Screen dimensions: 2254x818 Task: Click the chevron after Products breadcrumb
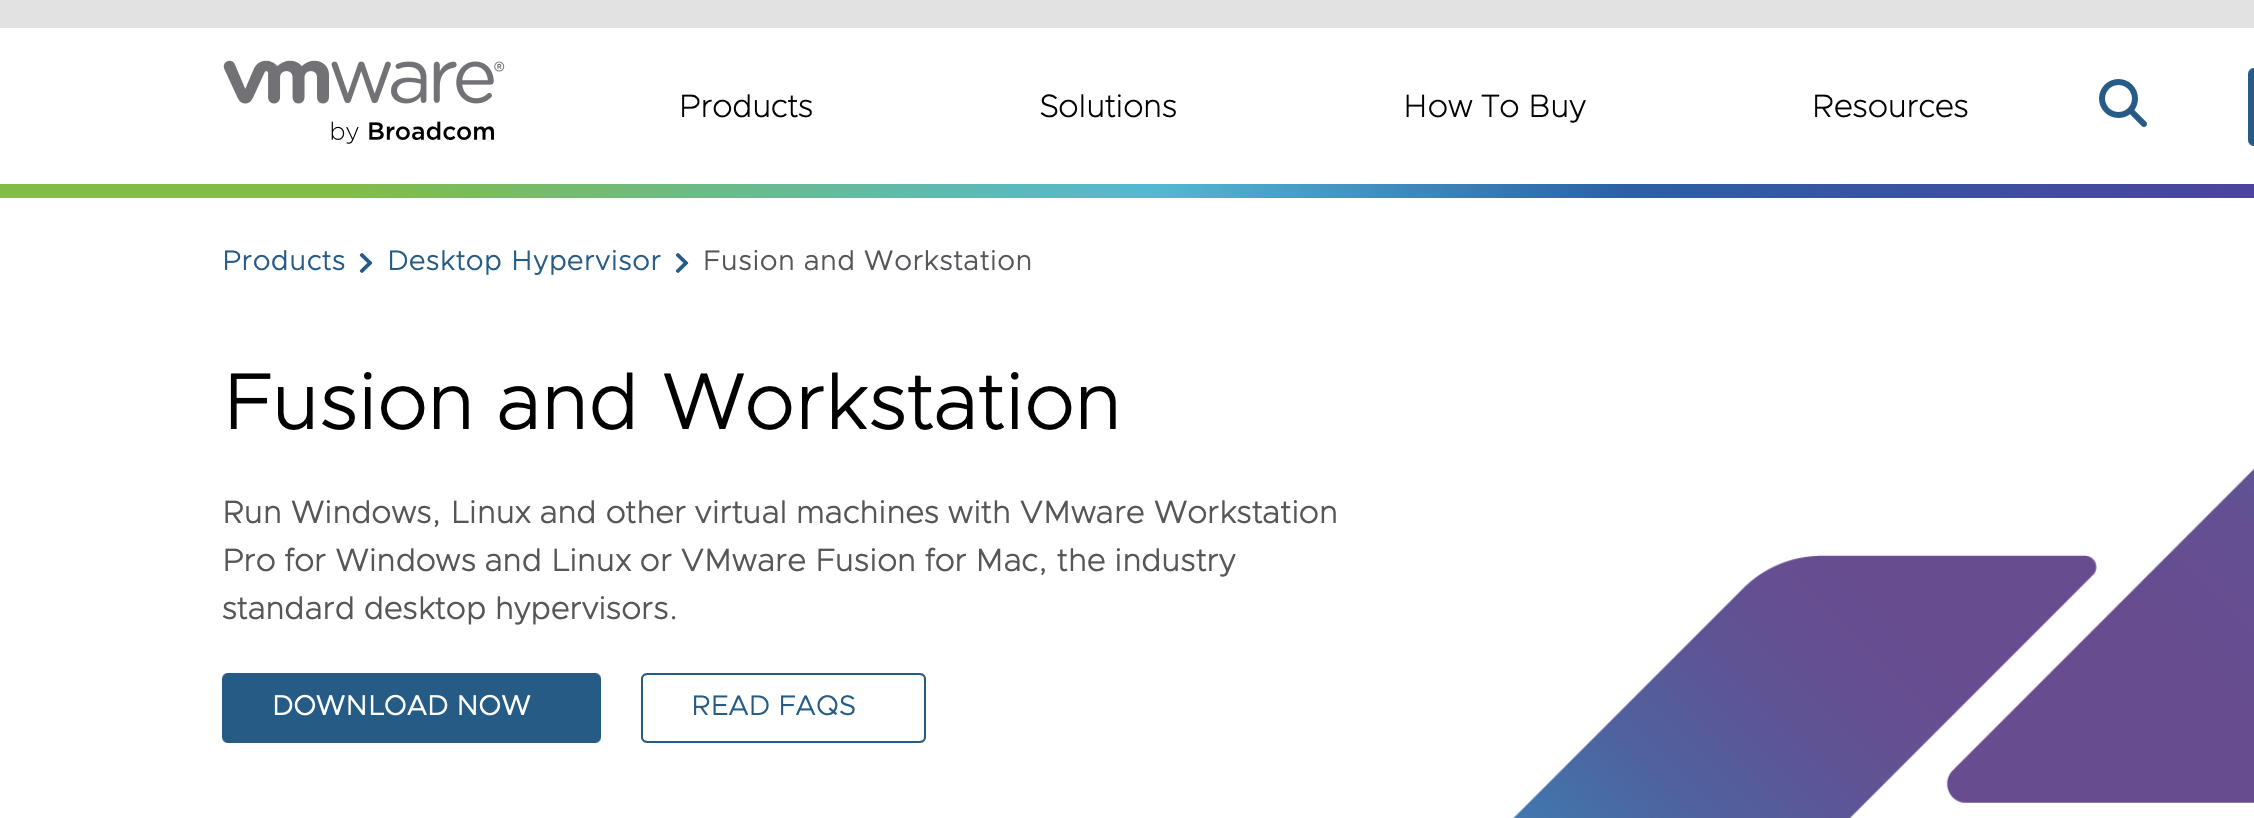(x=366, y=263)
